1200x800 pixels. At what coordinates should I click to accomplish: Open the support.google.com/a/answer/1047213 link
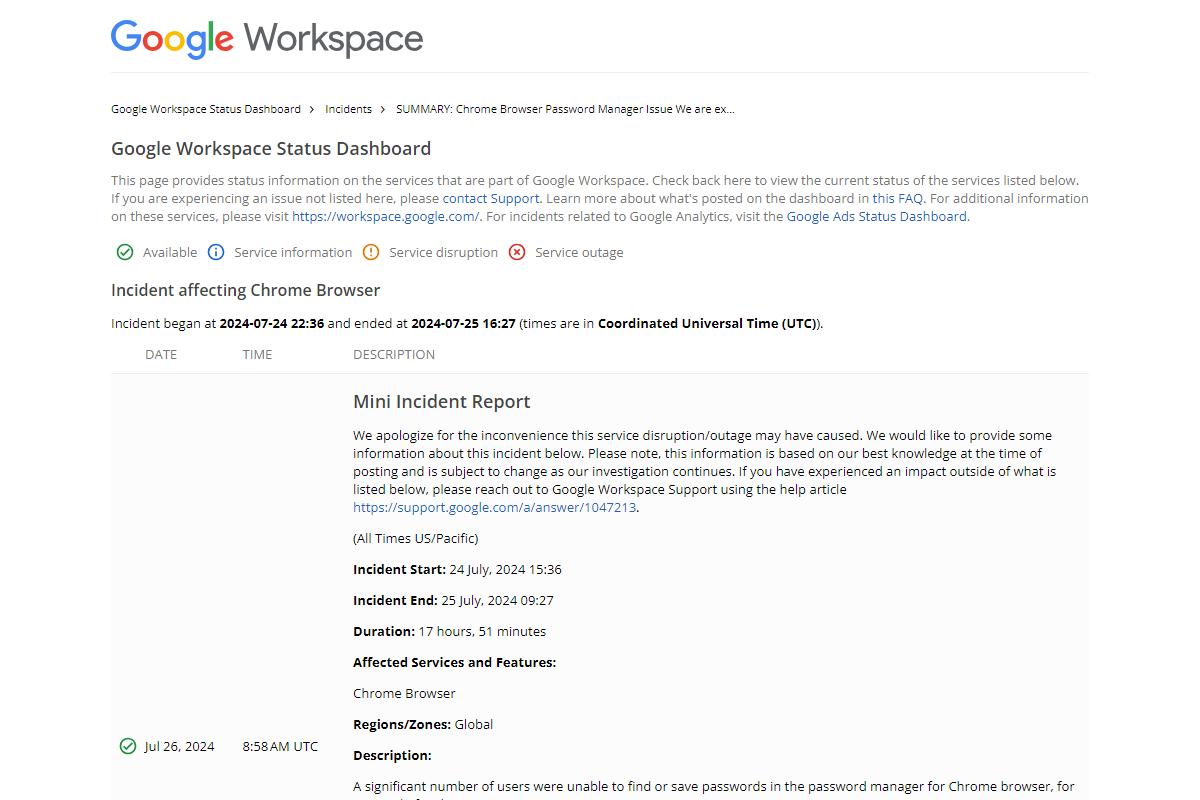(495, 507)
